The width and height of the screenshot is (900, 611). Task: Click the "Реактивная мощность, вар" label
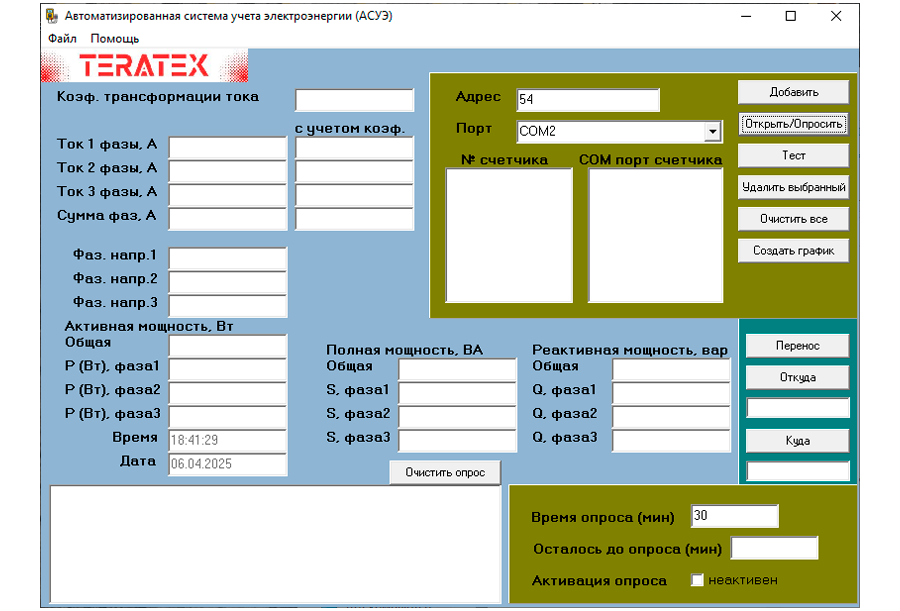pyautogui.click(x=630, y=350)
